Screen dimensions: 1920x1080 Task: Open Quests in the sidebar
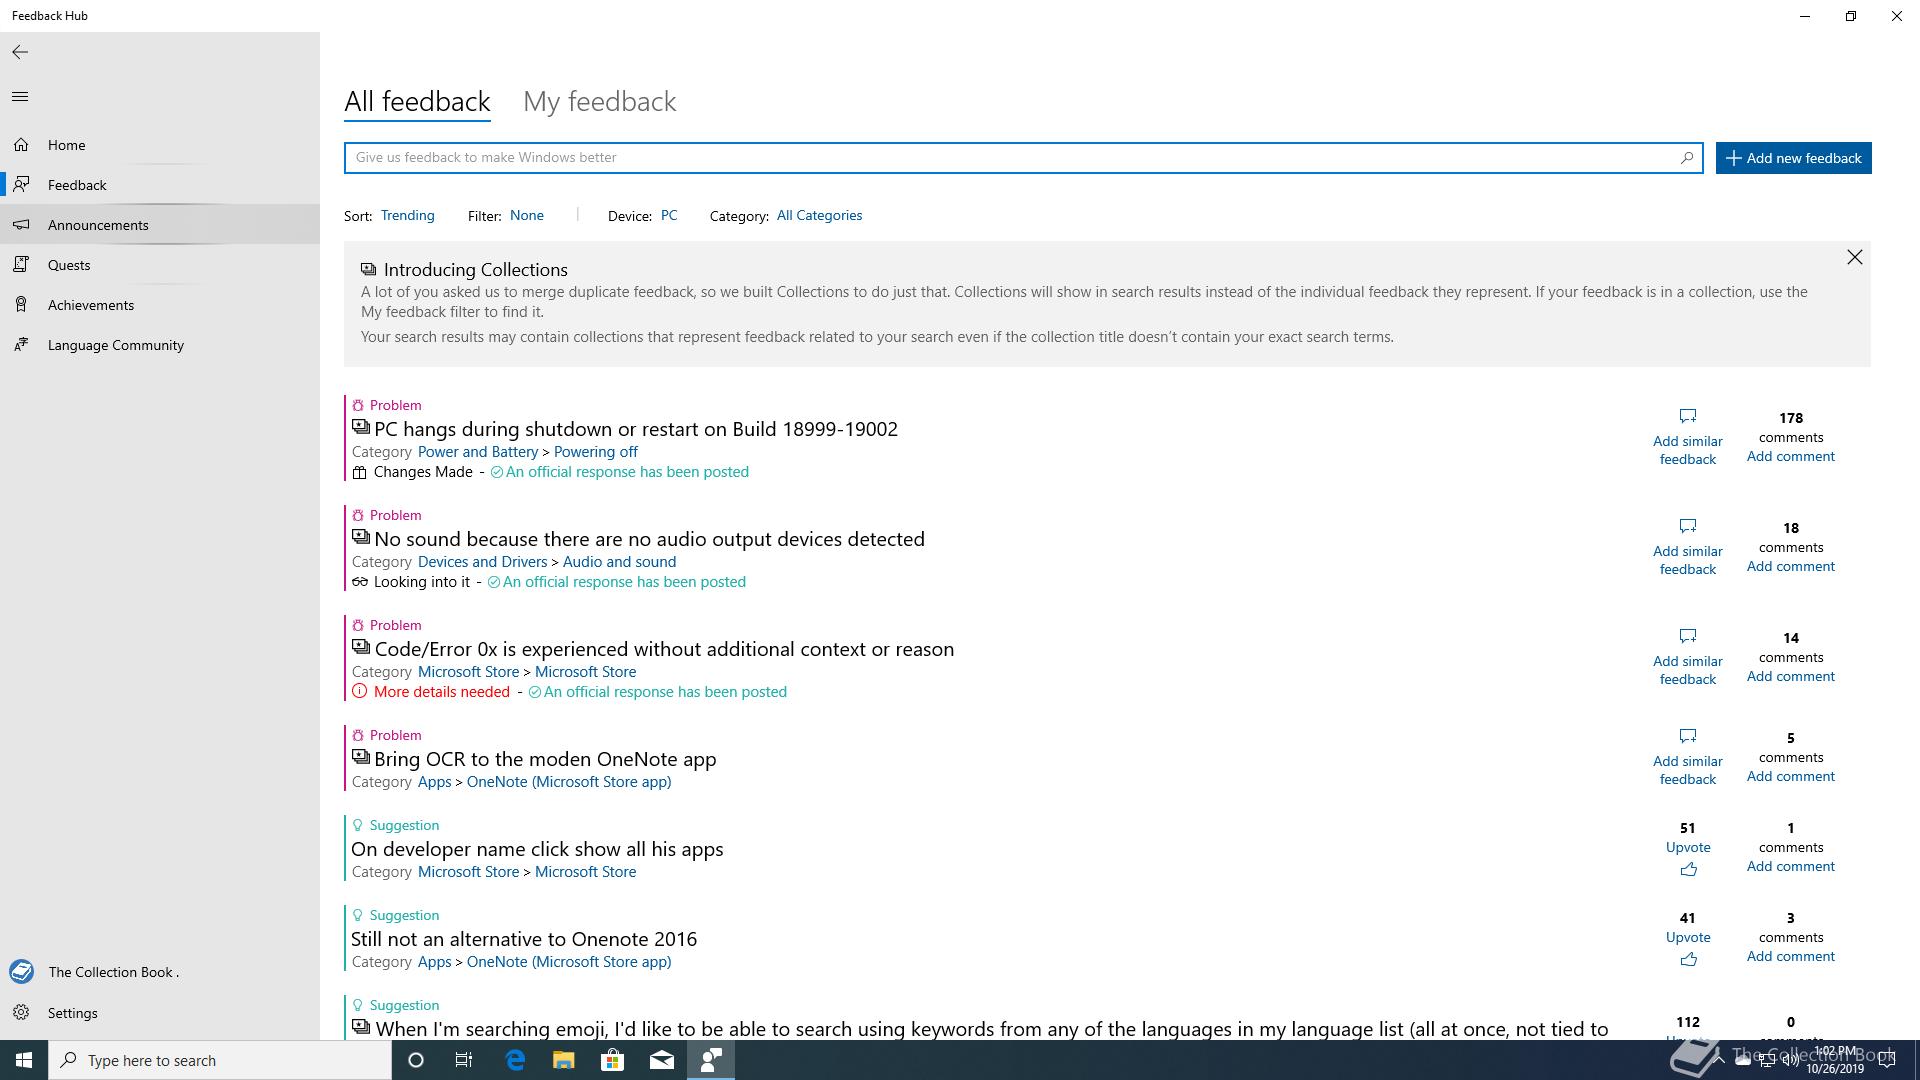pos(160,265)
